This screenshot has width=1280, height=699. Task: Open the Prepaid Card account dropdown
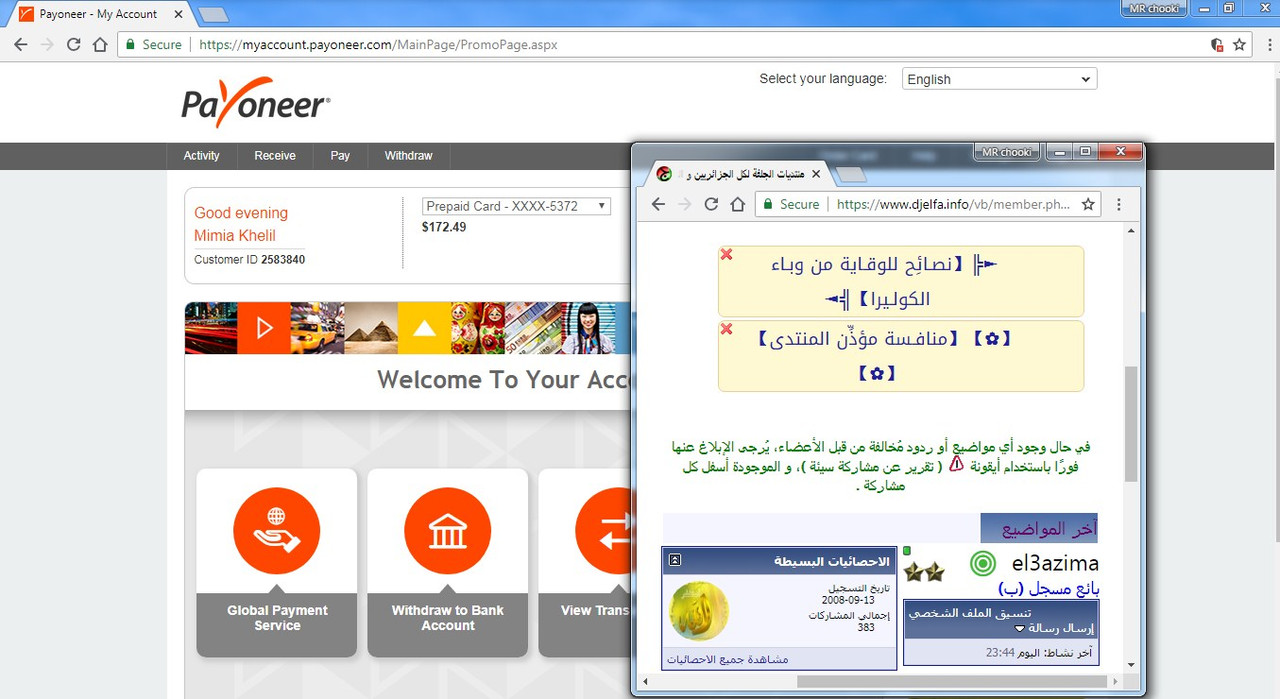516,206
